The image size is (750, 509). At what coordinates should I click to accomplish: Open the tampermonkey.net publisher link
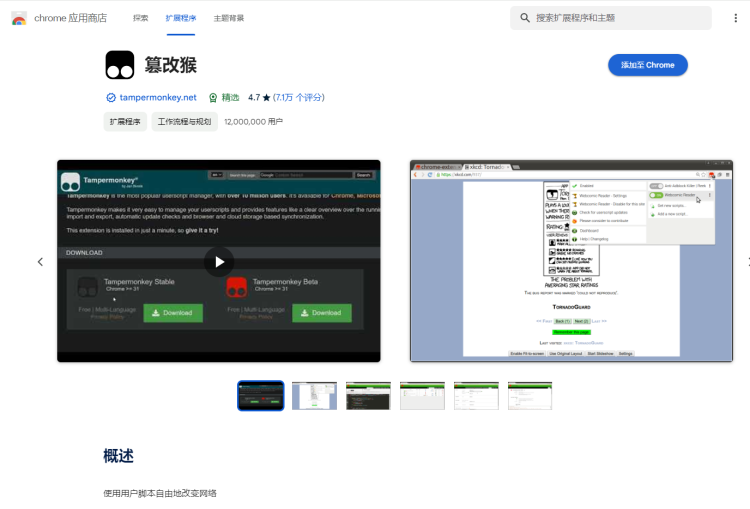coord(158,98)
